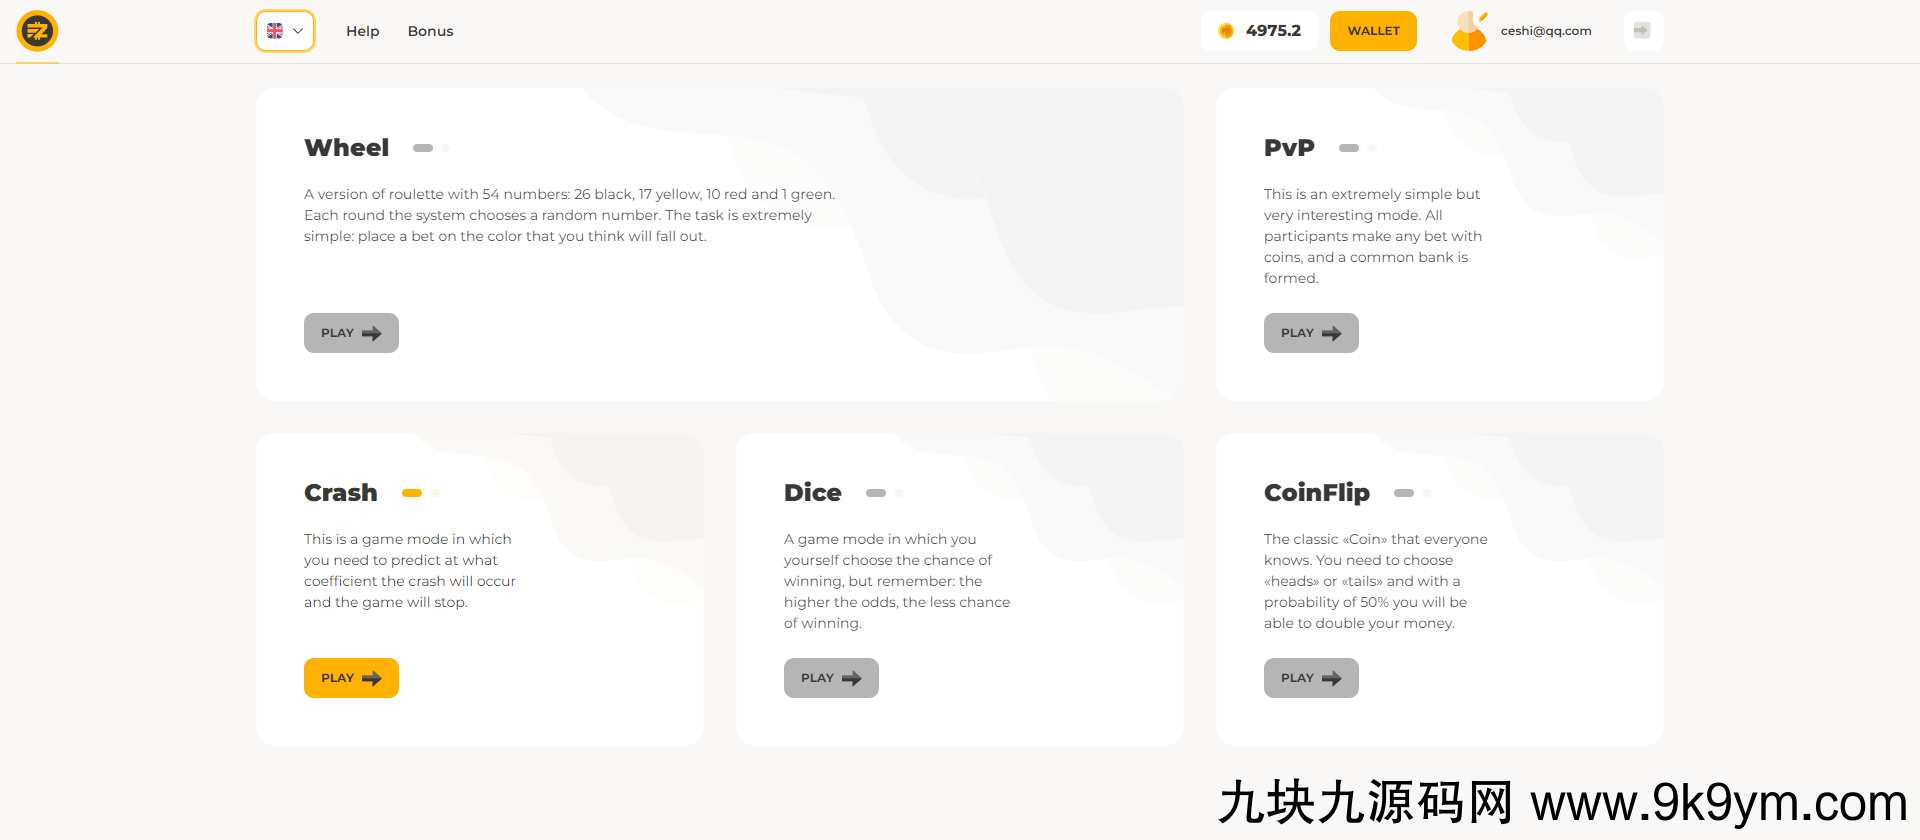Screen dimensions: 1920x840
Task: Open the Help menu item
Action: pos(362,31)
